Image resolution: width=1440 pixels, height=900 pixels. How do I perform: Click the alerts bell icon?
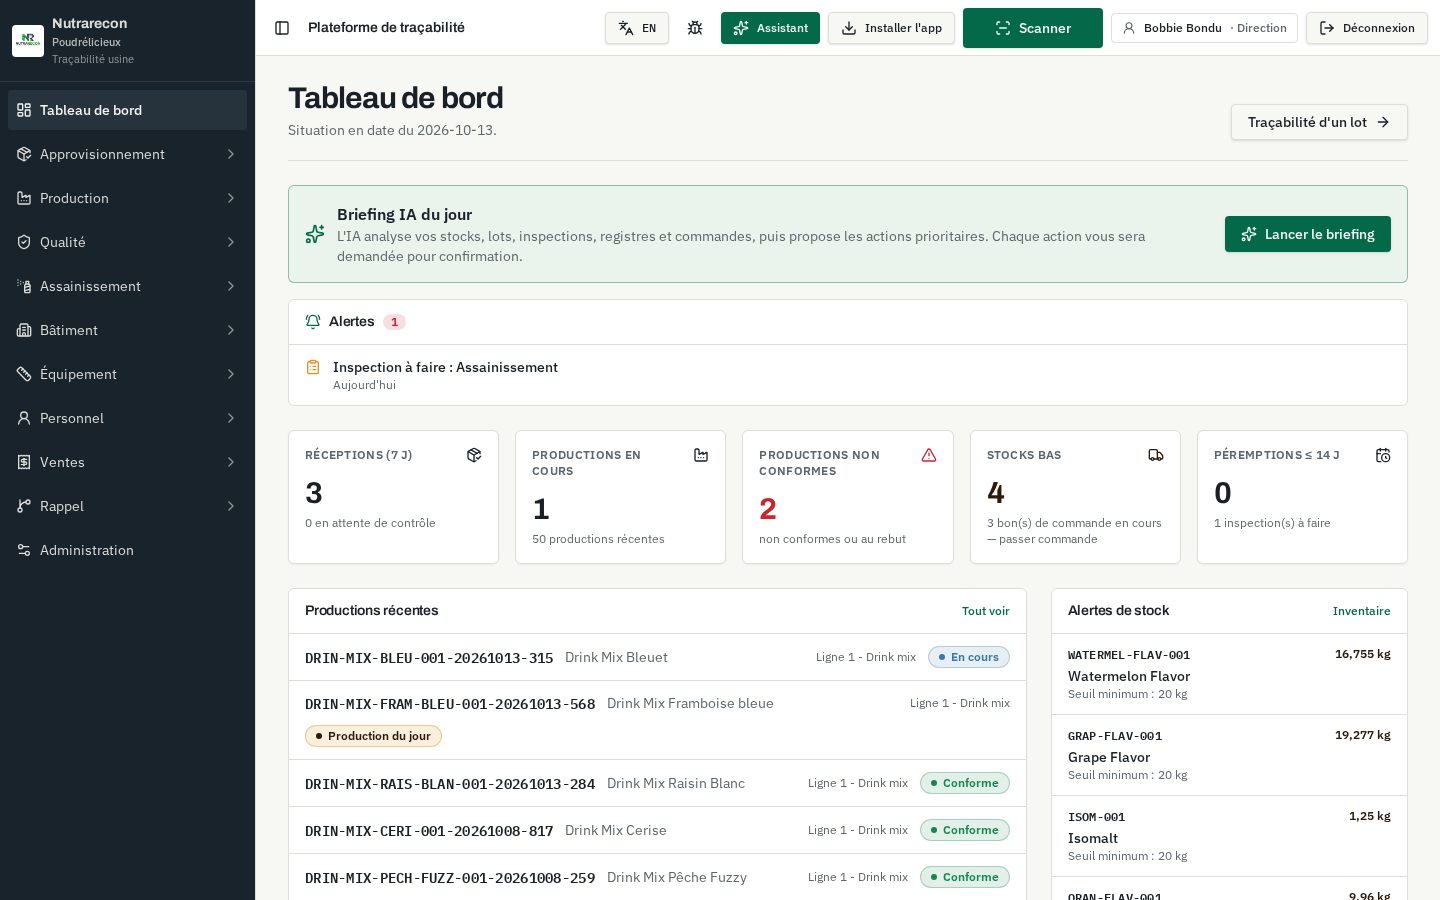313,322
